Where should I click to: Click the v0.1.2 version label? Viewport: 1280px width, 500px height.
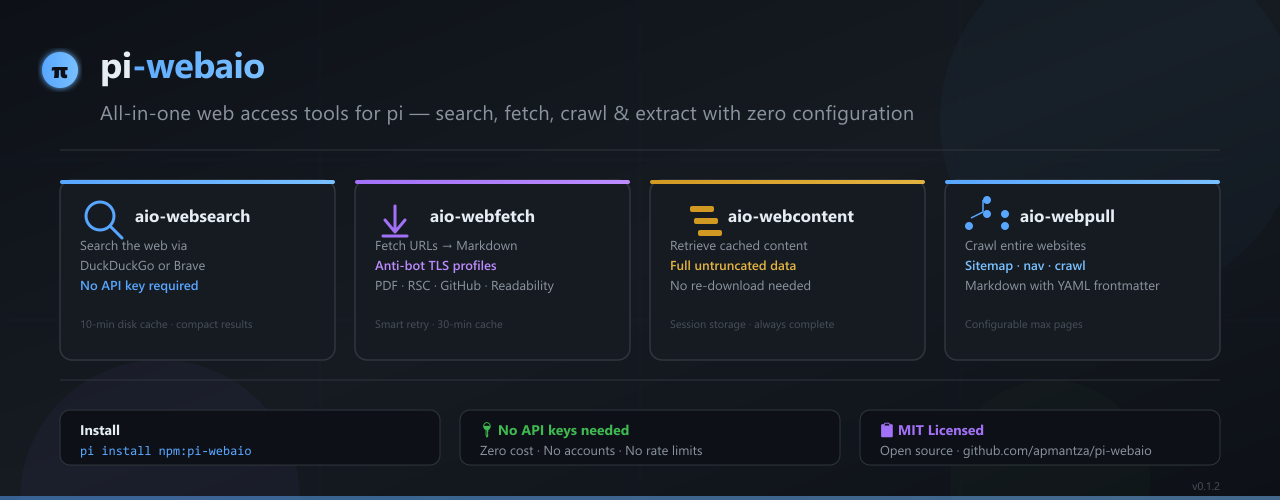[x=1205, y=486]
